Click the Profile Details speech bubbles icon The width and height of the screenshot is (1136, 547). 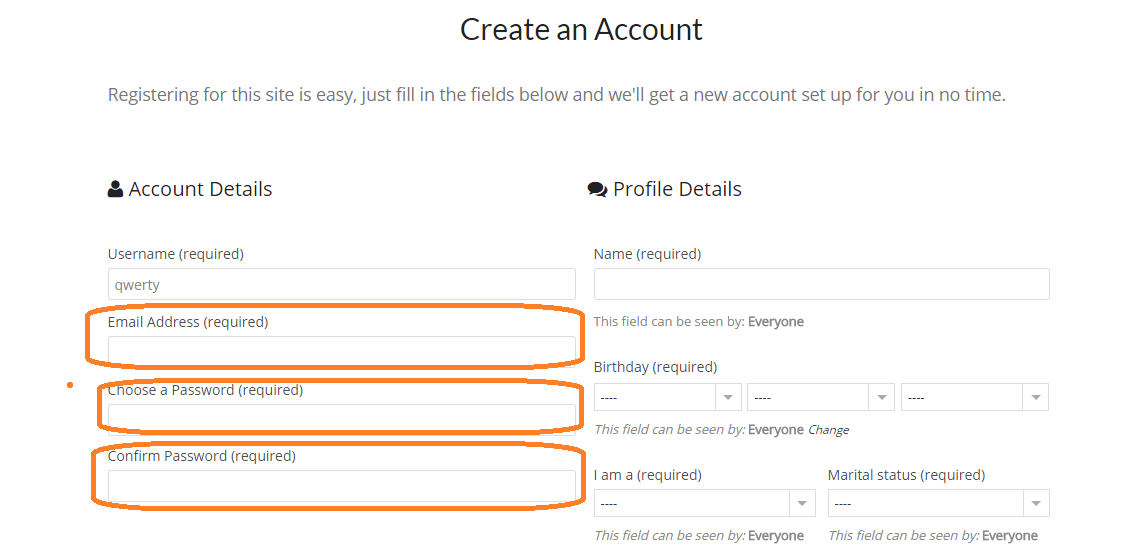597,189
